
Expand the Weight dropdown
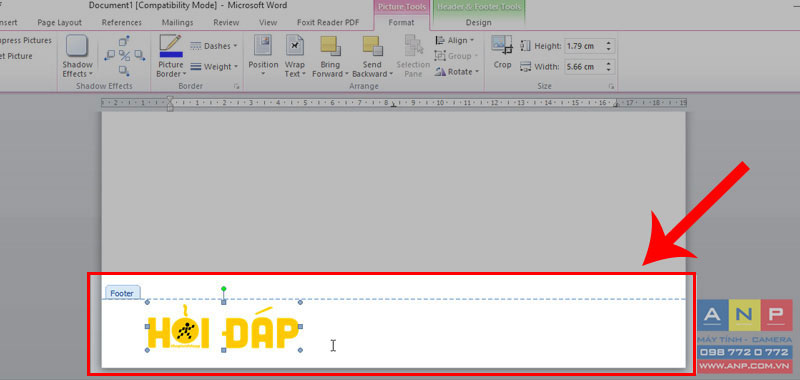tap(213, 67)
